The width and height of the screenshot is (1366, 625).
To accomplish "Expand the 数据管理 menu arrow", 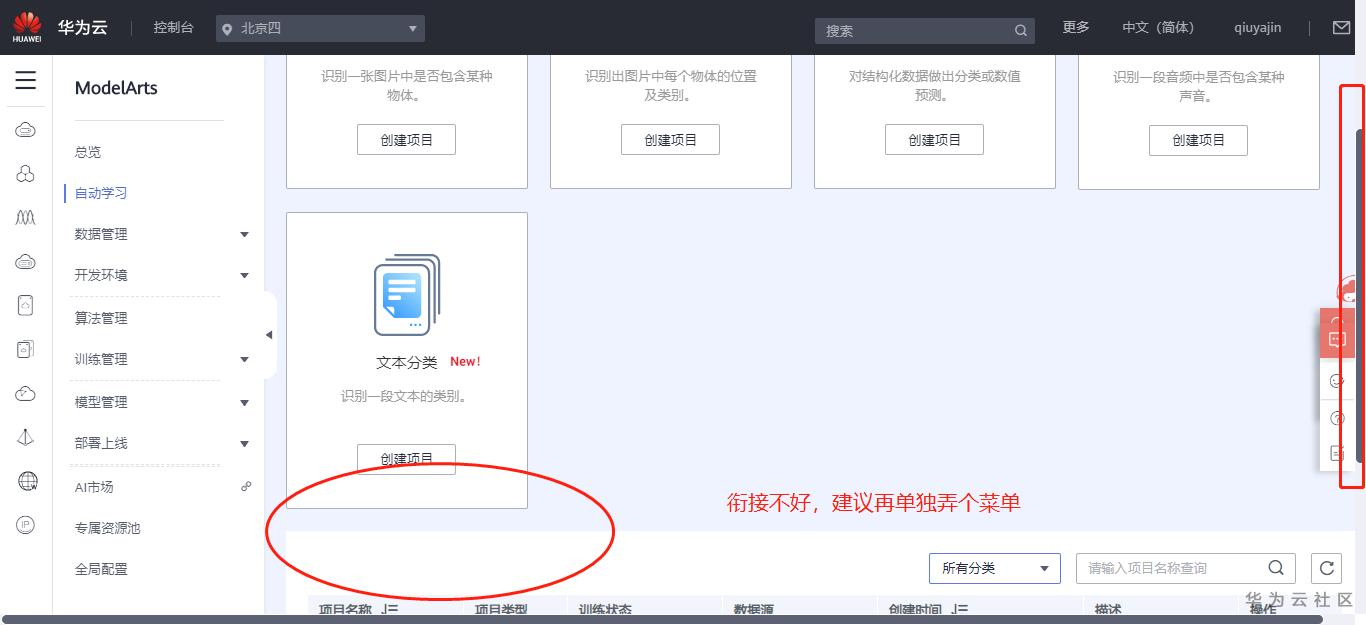I will click(245, 235).
